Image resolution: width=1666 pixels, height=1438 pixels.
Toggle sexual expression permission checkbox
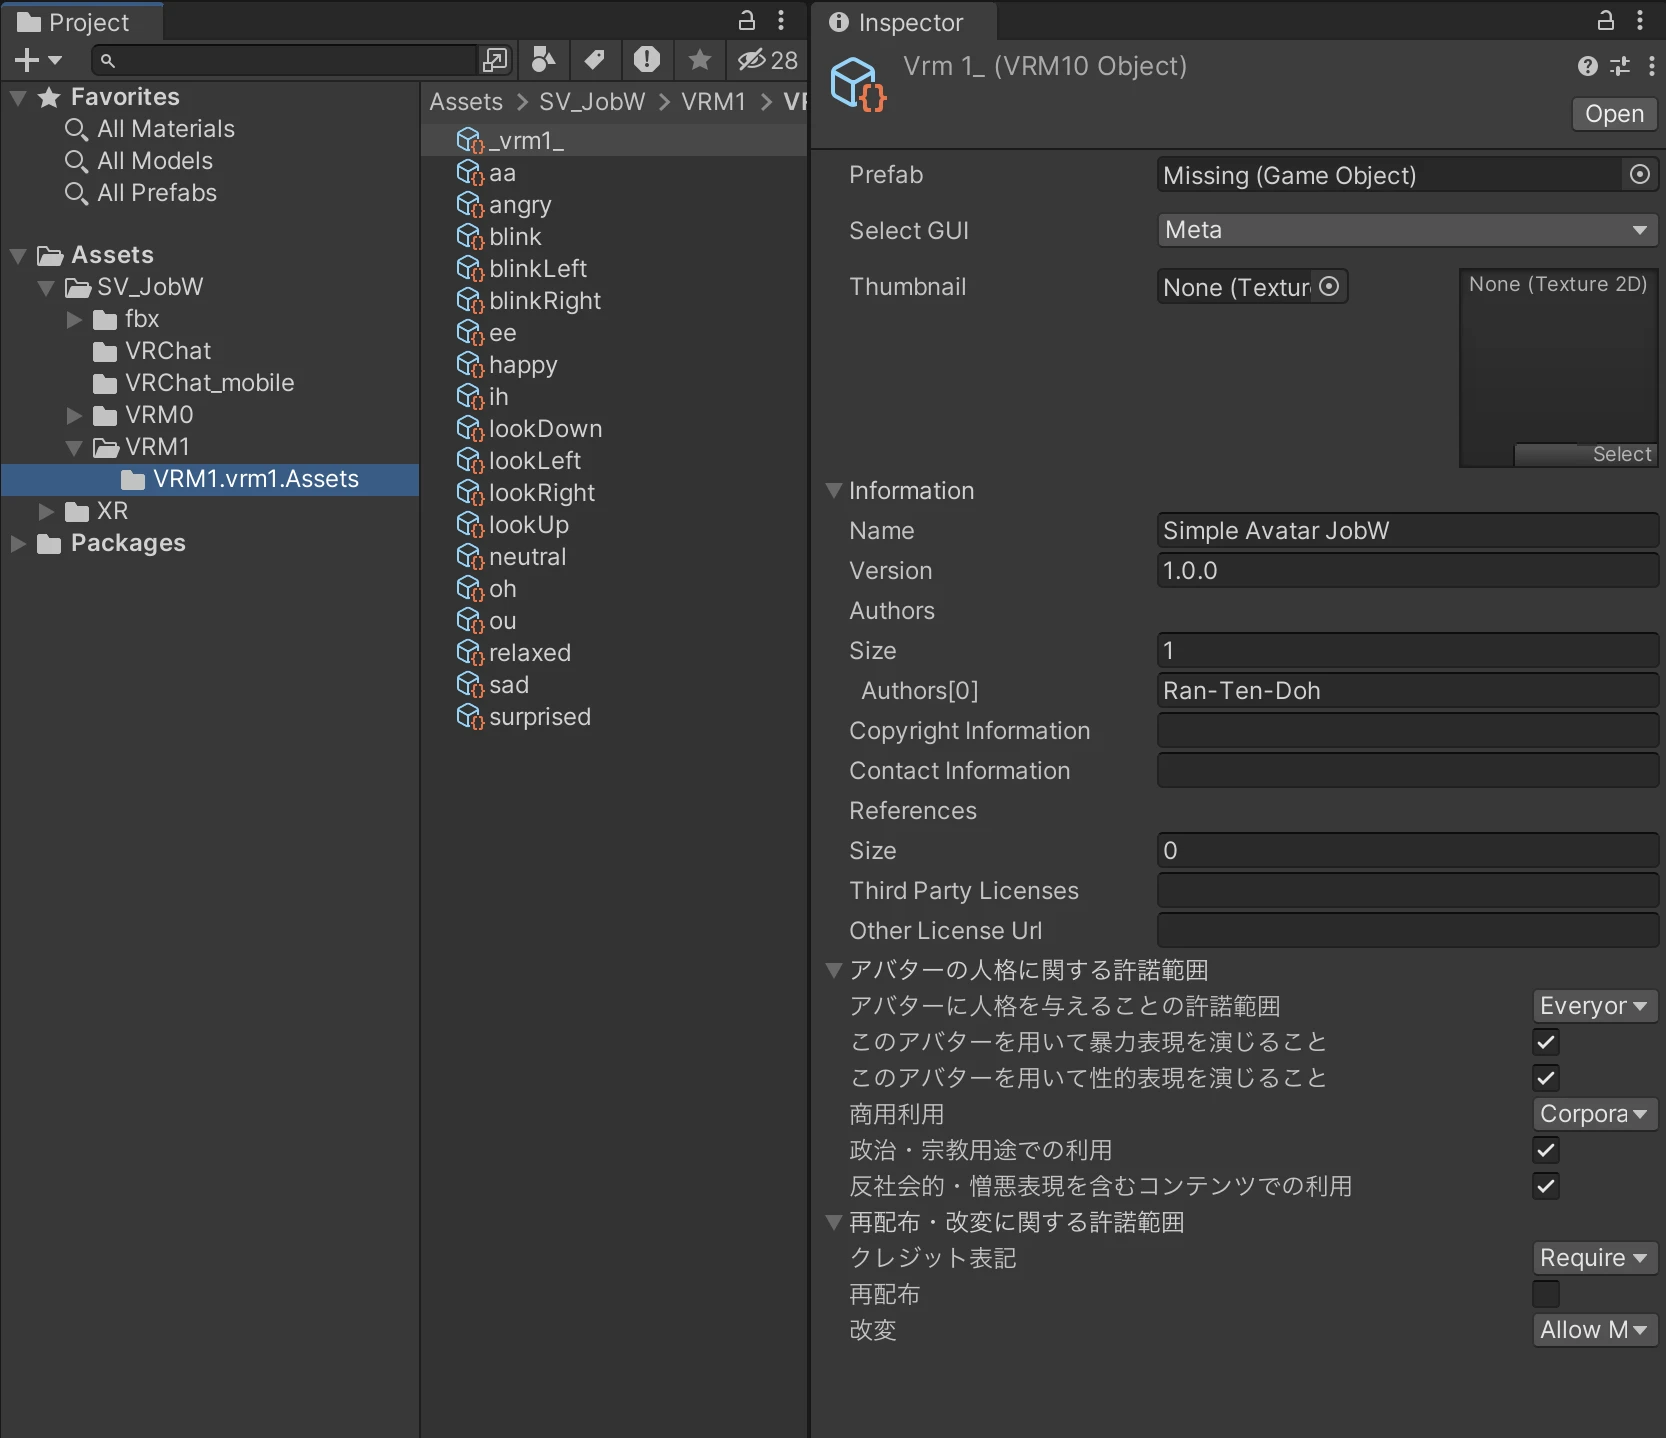click(x=1546, y=1078)
